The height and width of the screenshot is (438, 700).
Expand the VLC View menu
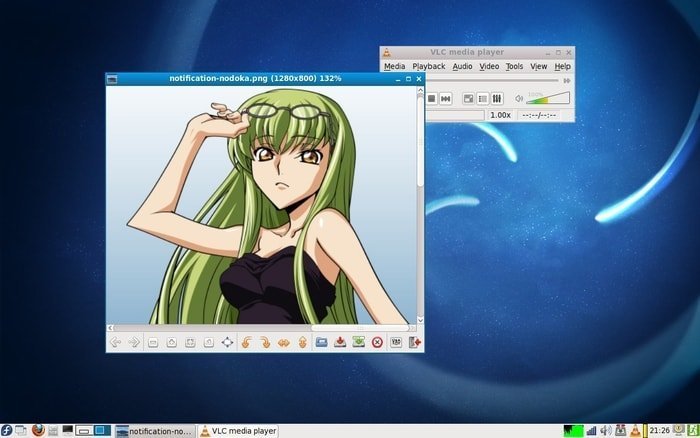point(538,67)
